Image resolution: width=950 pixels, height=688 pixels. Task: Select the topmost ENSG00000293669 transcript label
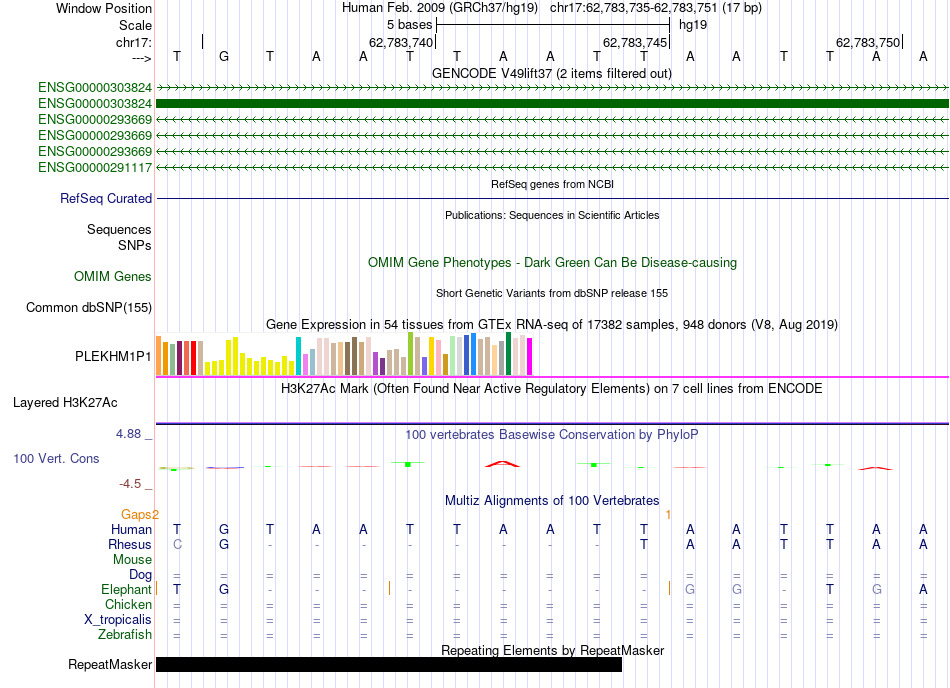pos(95,119)
